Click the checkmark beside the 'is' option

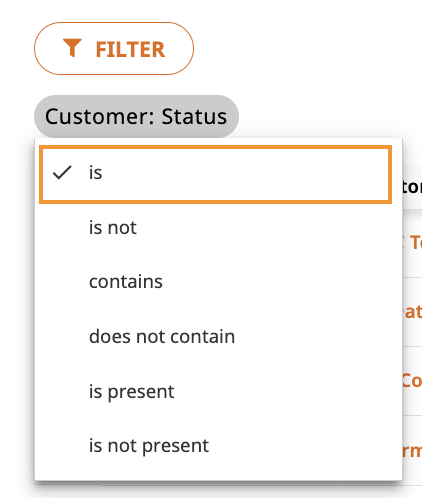62,173
